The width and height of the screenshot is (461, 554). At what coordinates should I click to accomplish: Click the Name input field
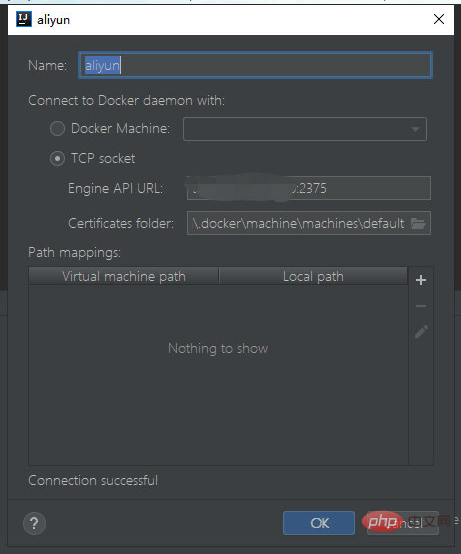click(x=255, y=65)
